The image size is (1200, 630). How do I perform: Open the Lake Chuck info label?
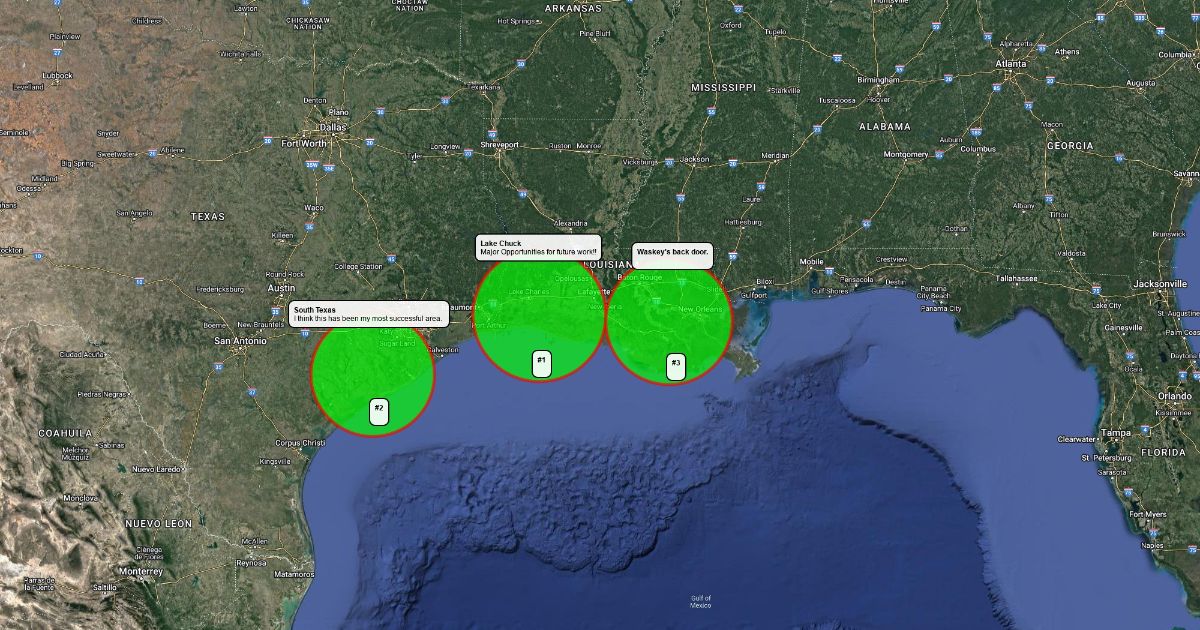pyautogui.click(x=539, y=248)
